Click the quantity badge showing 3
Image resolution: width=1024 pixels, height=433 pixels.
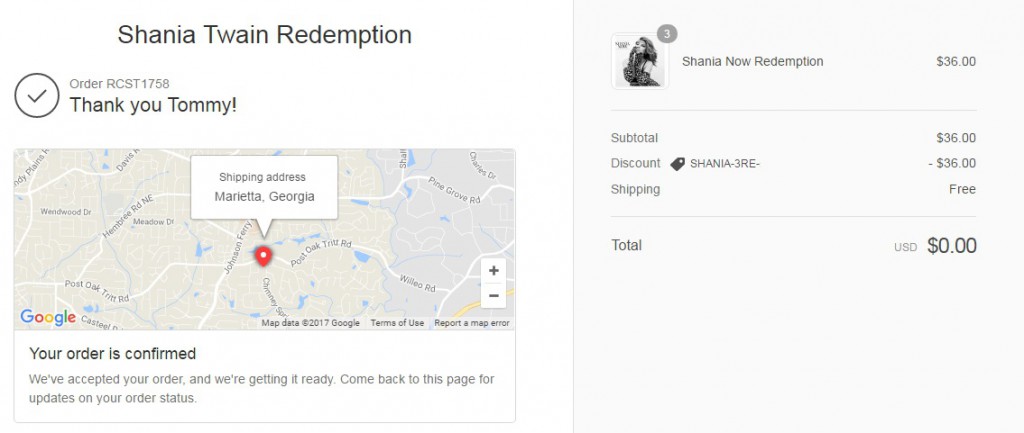point(667,34)
